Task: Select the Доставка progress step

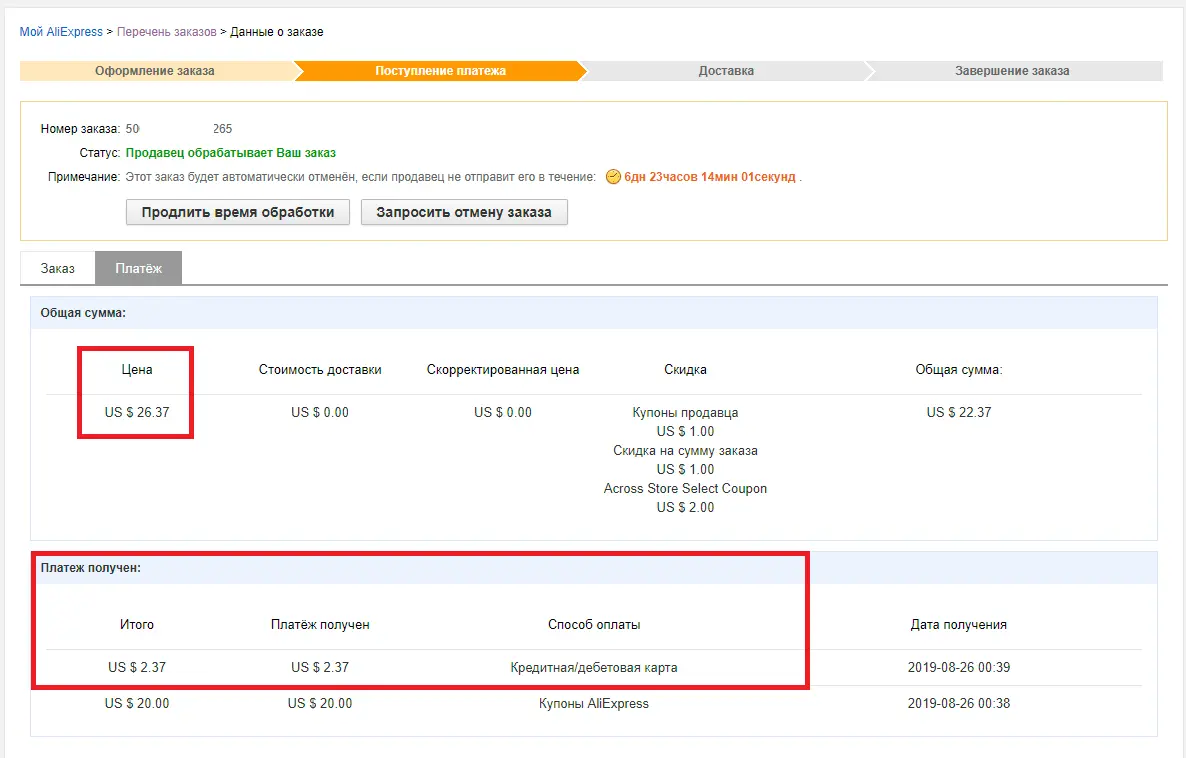Action: click(726, 71)
